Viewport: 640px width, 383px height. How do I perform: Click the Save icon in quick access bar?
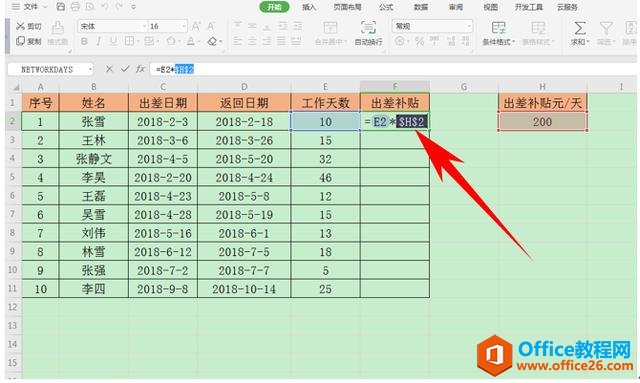click(x=60, y=7)
